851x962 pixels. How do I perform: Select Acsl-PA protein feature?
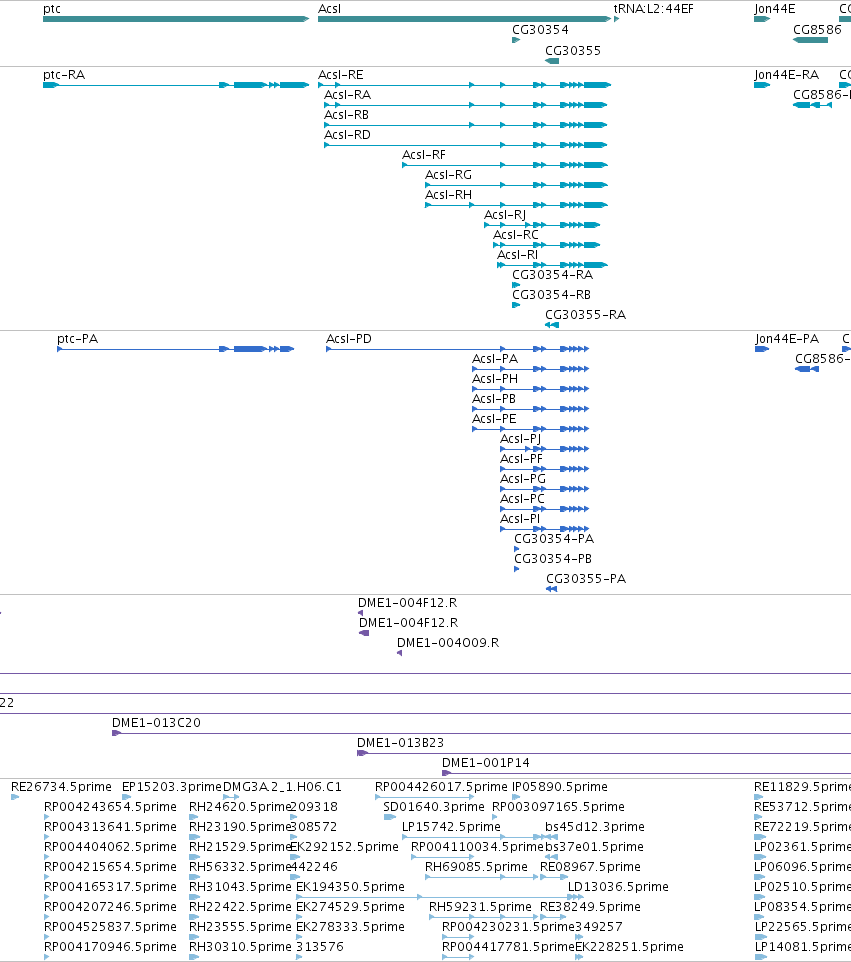coord(531,369)
